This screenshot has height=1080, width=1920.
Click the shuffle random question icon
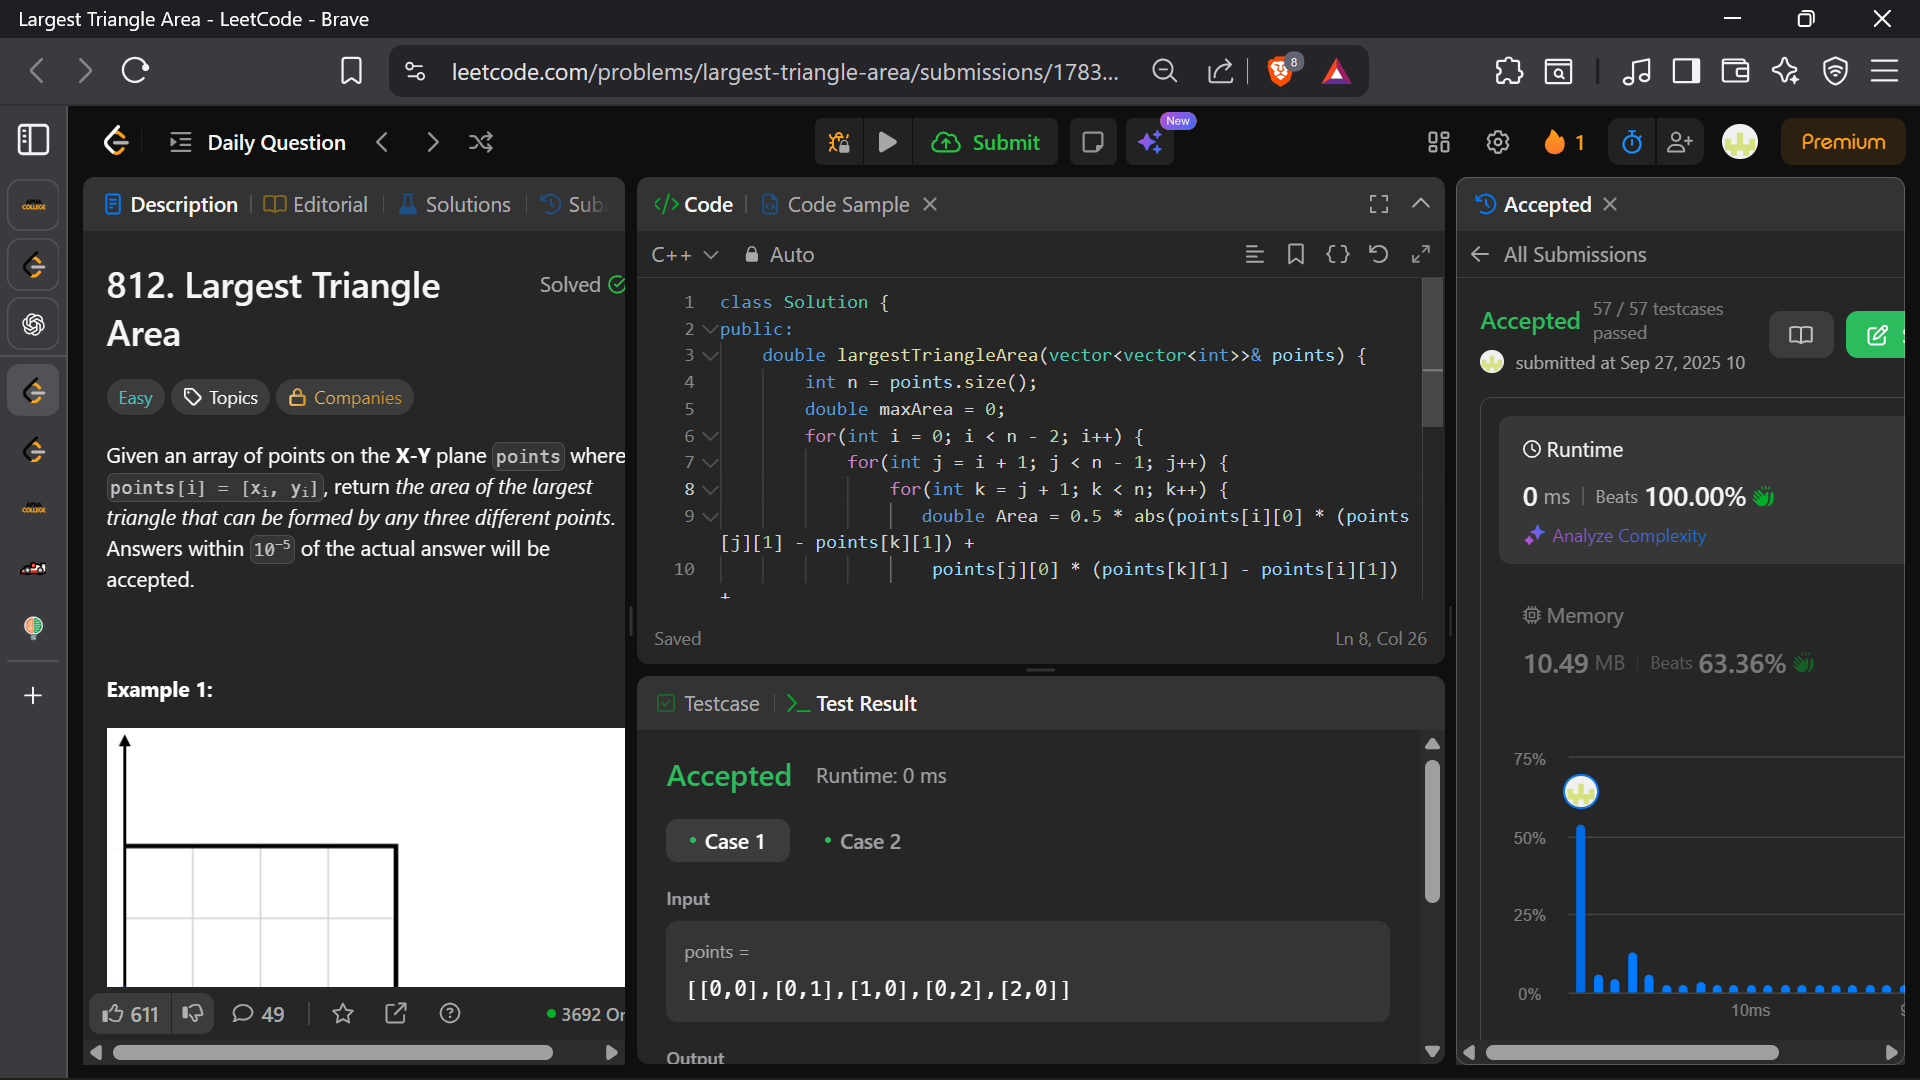[x=481, y=143]
